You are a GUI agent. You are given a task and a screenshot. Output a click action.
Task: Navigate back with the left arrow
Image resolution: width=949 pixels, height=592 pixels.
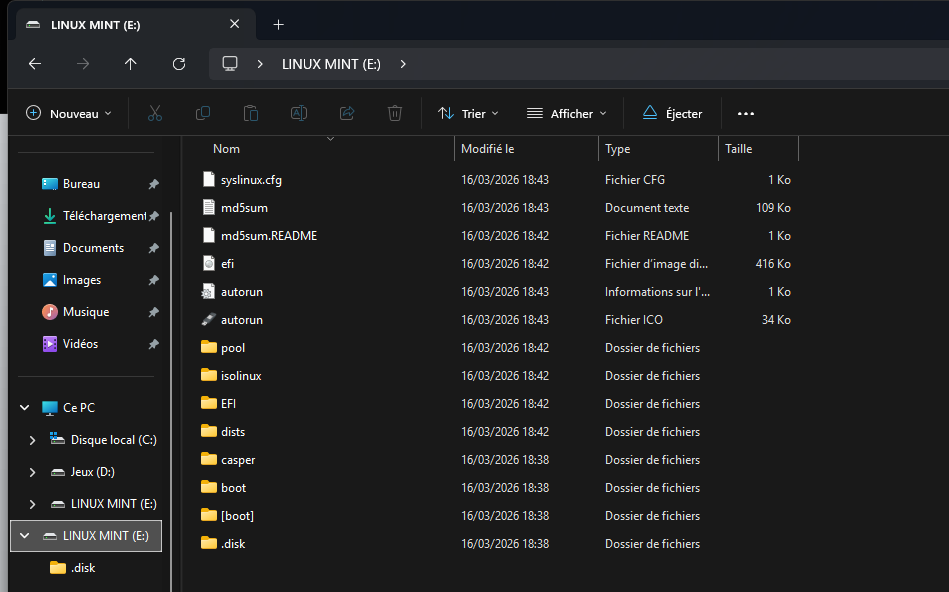pos(35,64)
